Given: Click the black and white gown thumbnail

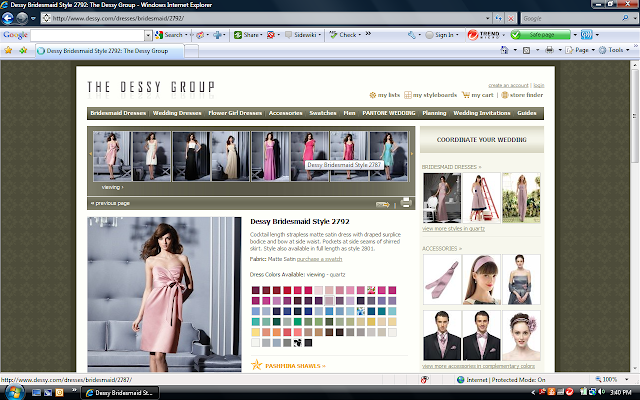Looking at the screenshot, I should 191,156.
